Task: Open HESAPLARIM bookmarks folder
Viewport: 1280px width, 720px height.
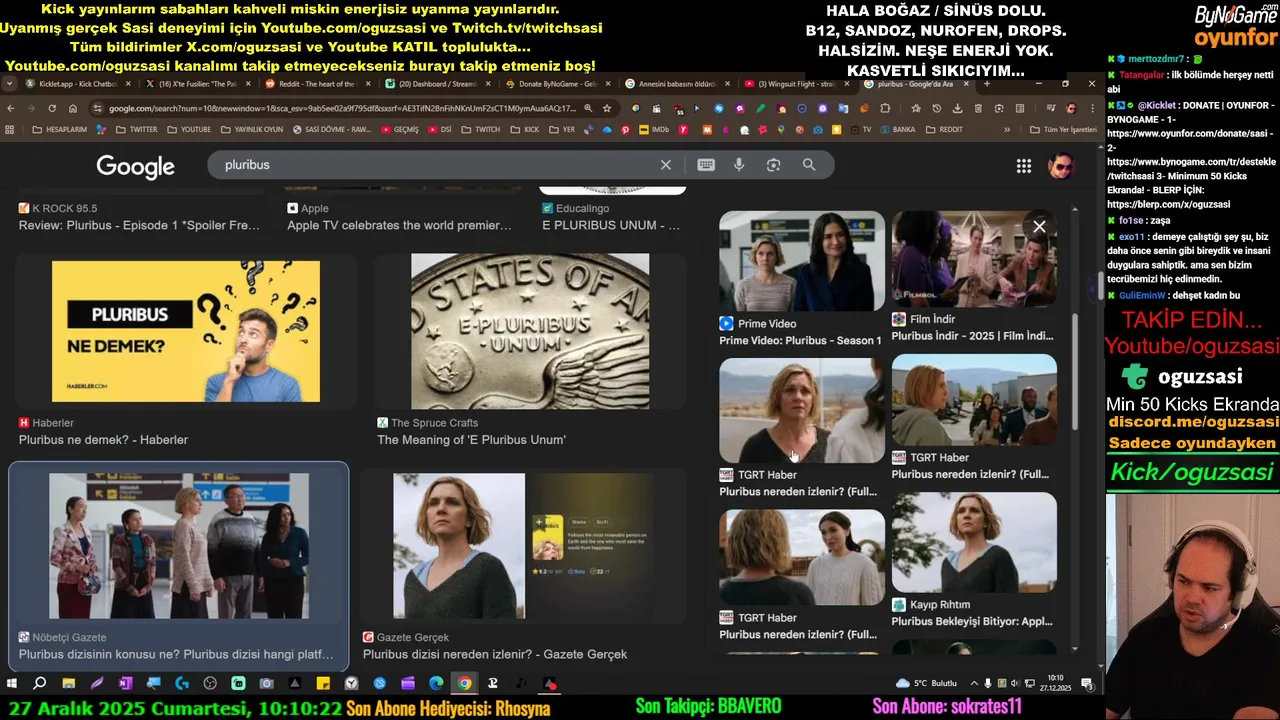Action: click(x=59, y=130)
